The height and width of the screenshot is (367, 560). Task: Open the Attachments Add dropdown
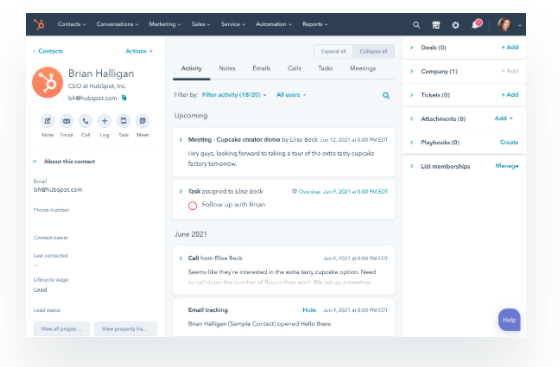[504, 118]
